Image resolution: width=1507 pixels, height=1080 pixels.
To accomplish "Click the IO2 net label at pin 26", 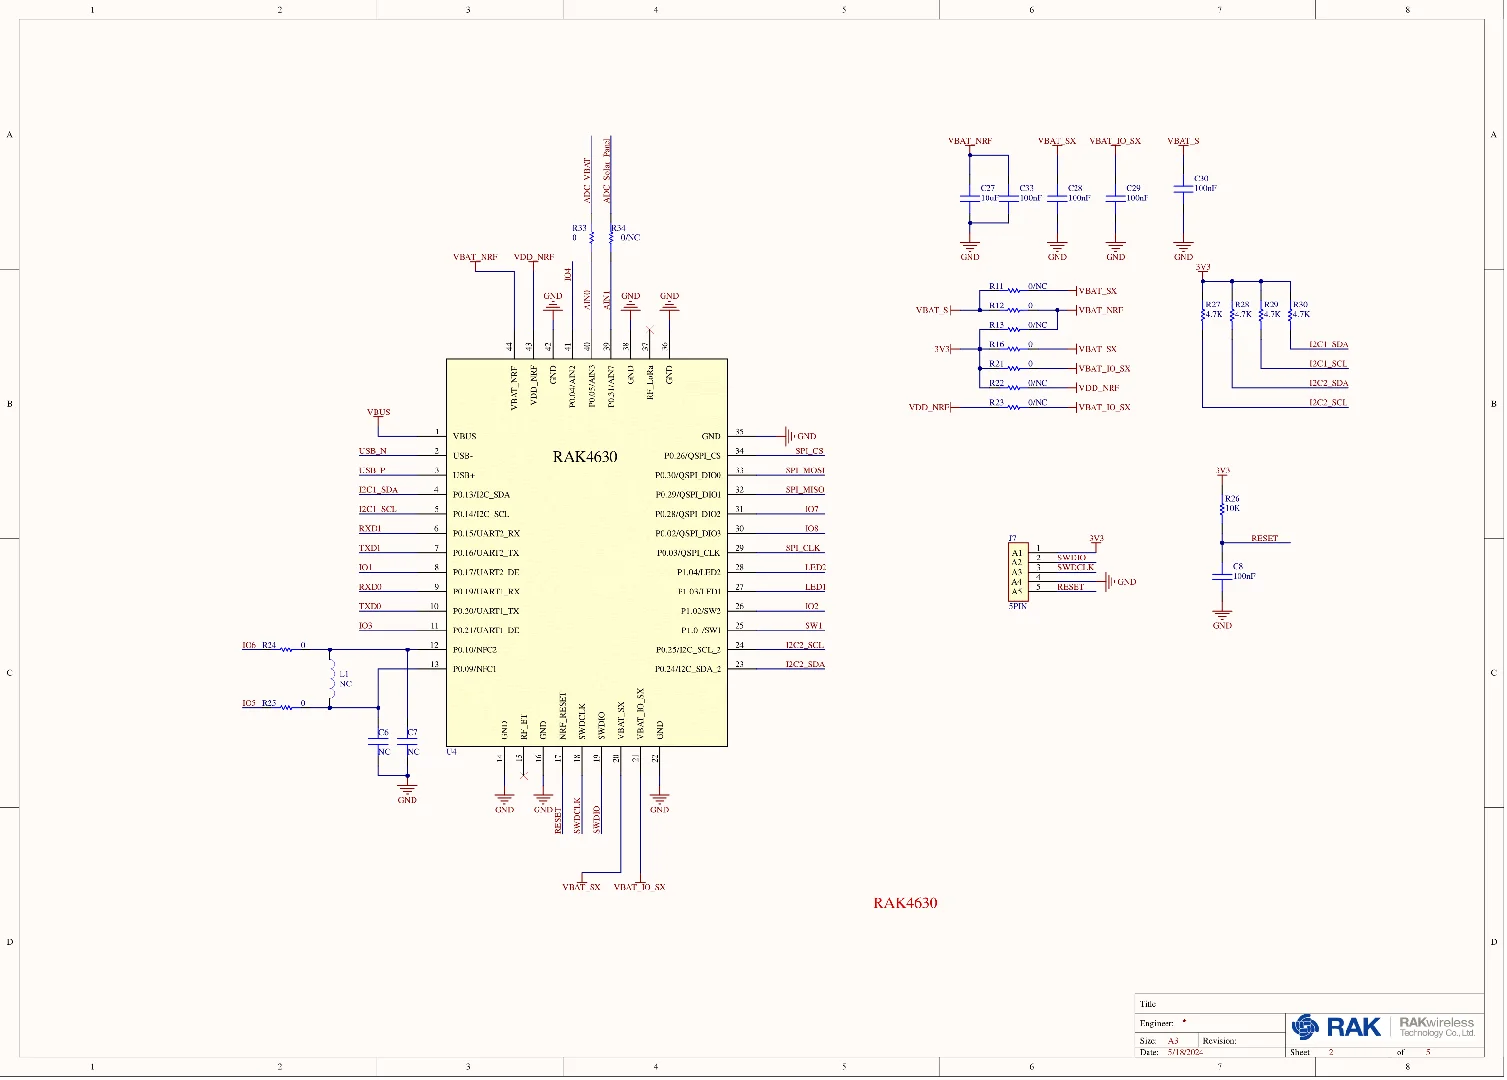I will click(x=812, y=606).
